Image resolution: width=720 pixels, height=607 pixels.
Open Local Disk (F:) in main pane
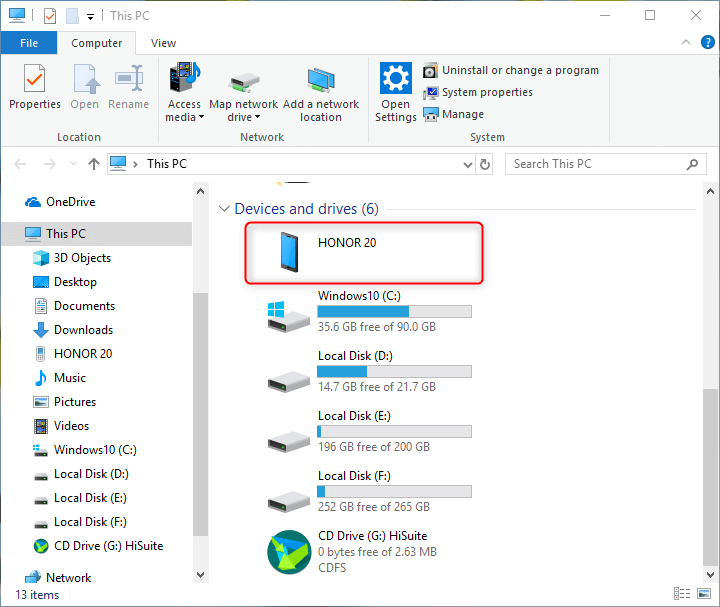click(370, 492)
